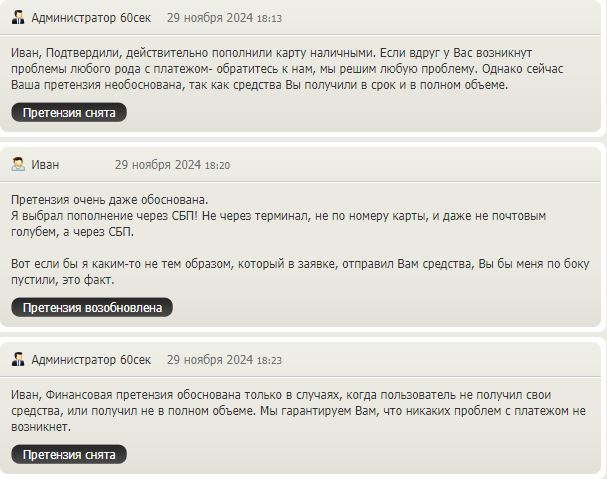Click the administrator avatar icon on the 18:13 comment
Viewport: 607px width, 479px height.
point(18,17)
